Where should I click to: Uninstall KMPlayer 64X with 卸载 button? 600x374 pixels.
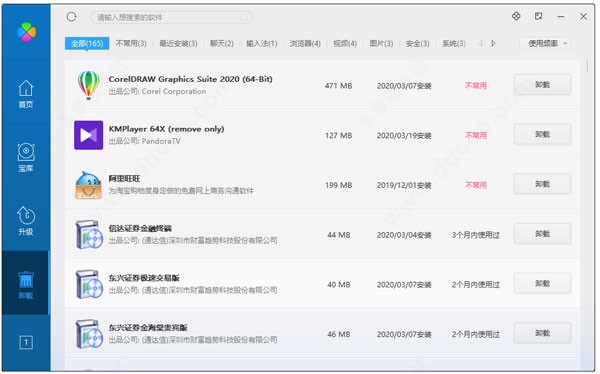tap(542, 134)
